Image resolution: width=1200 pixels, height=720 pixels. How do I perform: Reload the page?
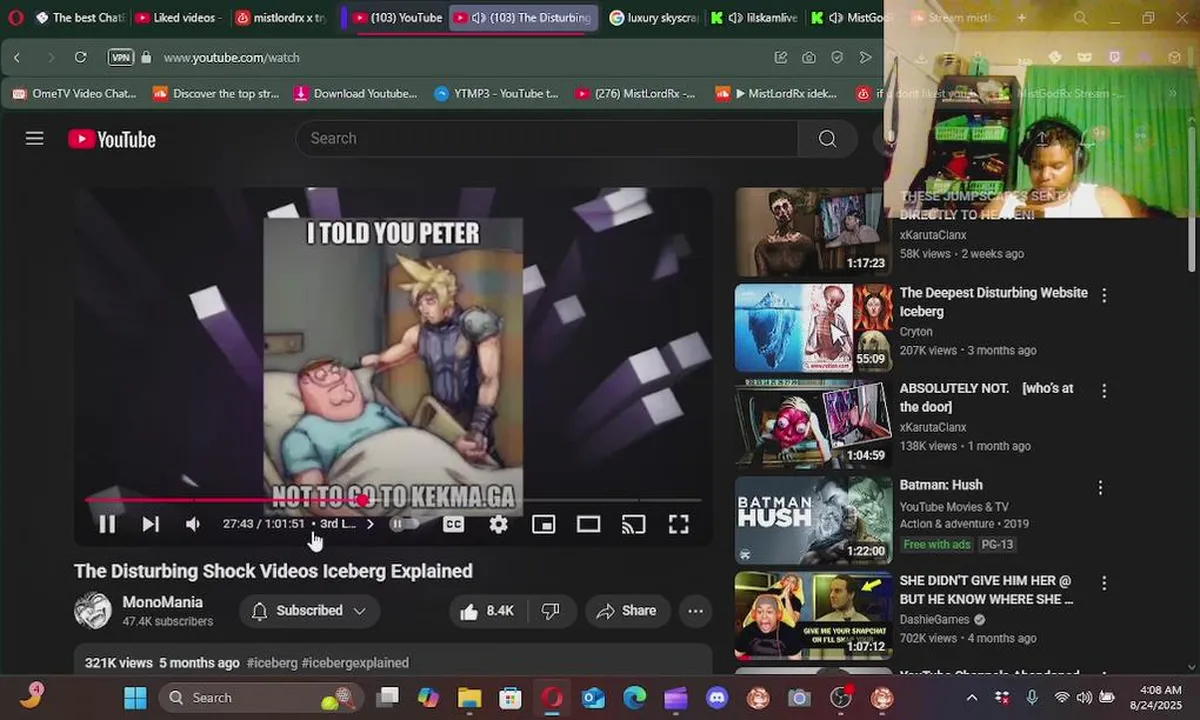click(80, 57)
